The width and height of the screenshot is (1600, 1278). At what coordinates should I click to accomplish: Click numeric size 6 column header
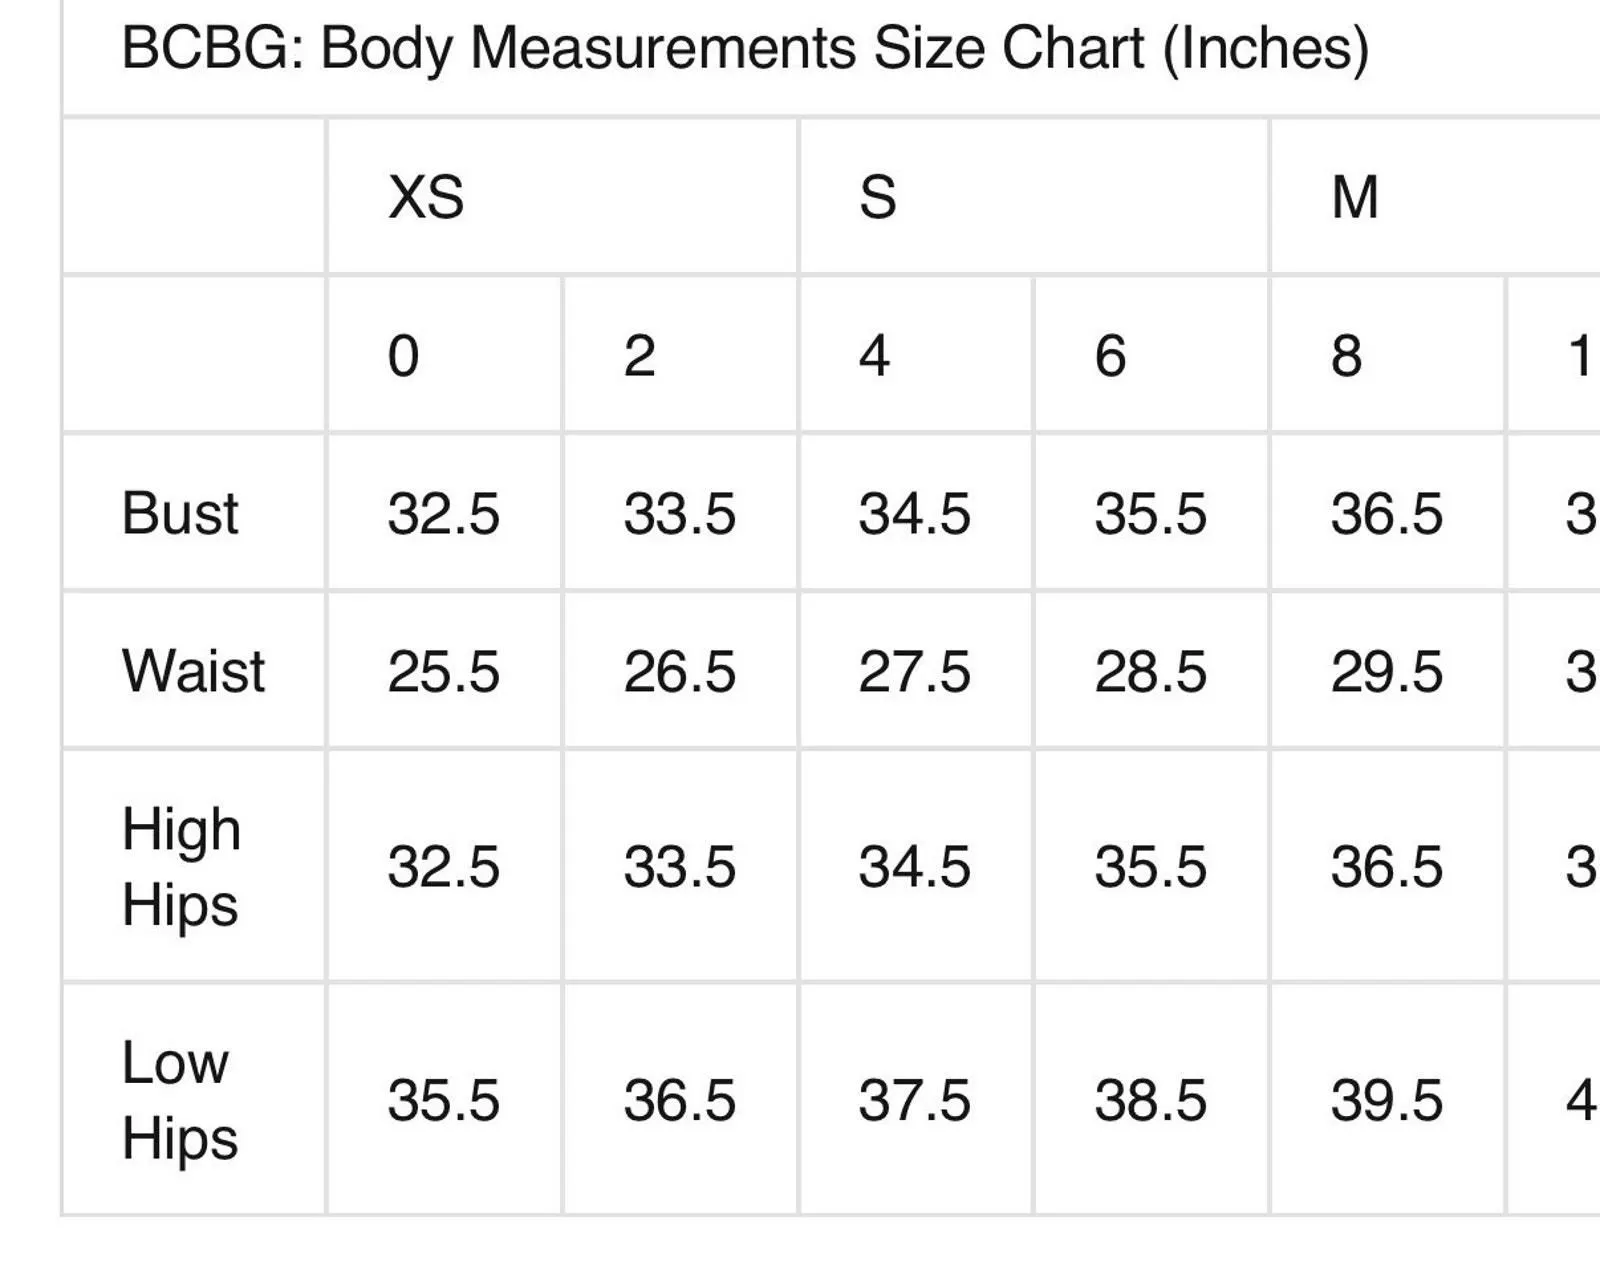point(1151,355)
